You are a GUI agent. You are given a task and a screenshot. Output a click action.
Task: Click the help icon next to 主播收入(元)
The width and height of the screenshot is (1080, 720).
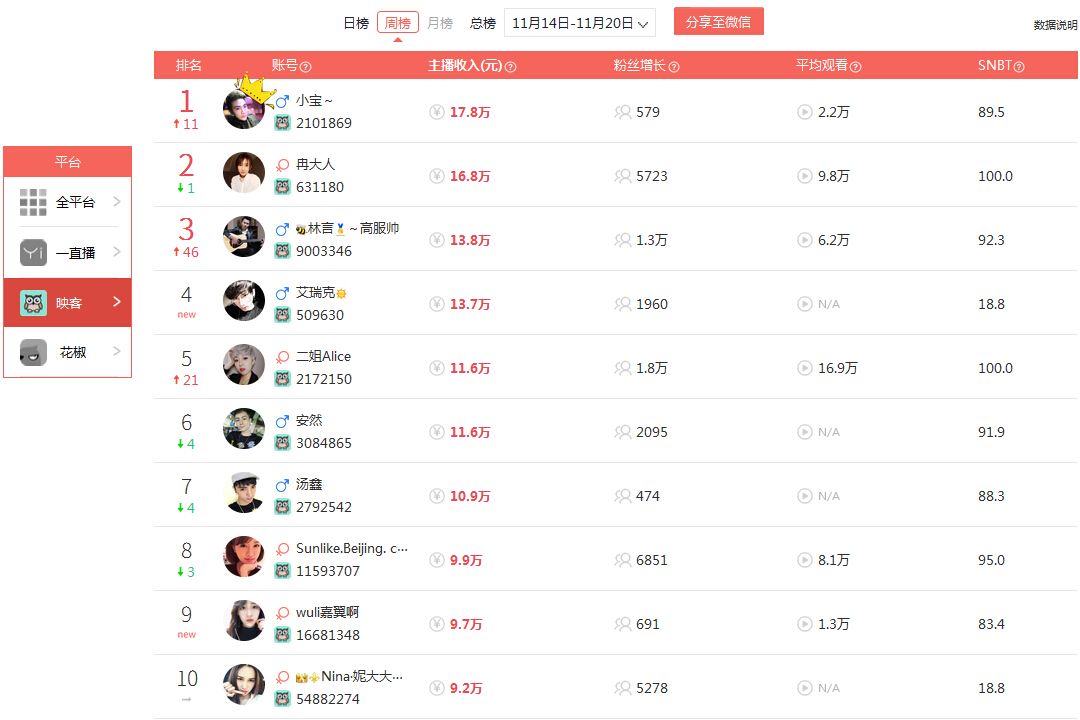coord(510,67)
